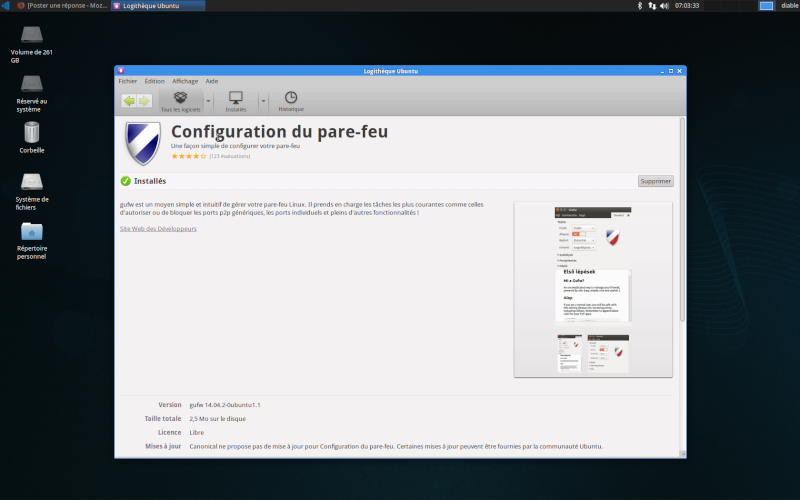
Task: Click the vertical scrollbar of the details page
Action: pyautogui.click(x=682, y=219)
